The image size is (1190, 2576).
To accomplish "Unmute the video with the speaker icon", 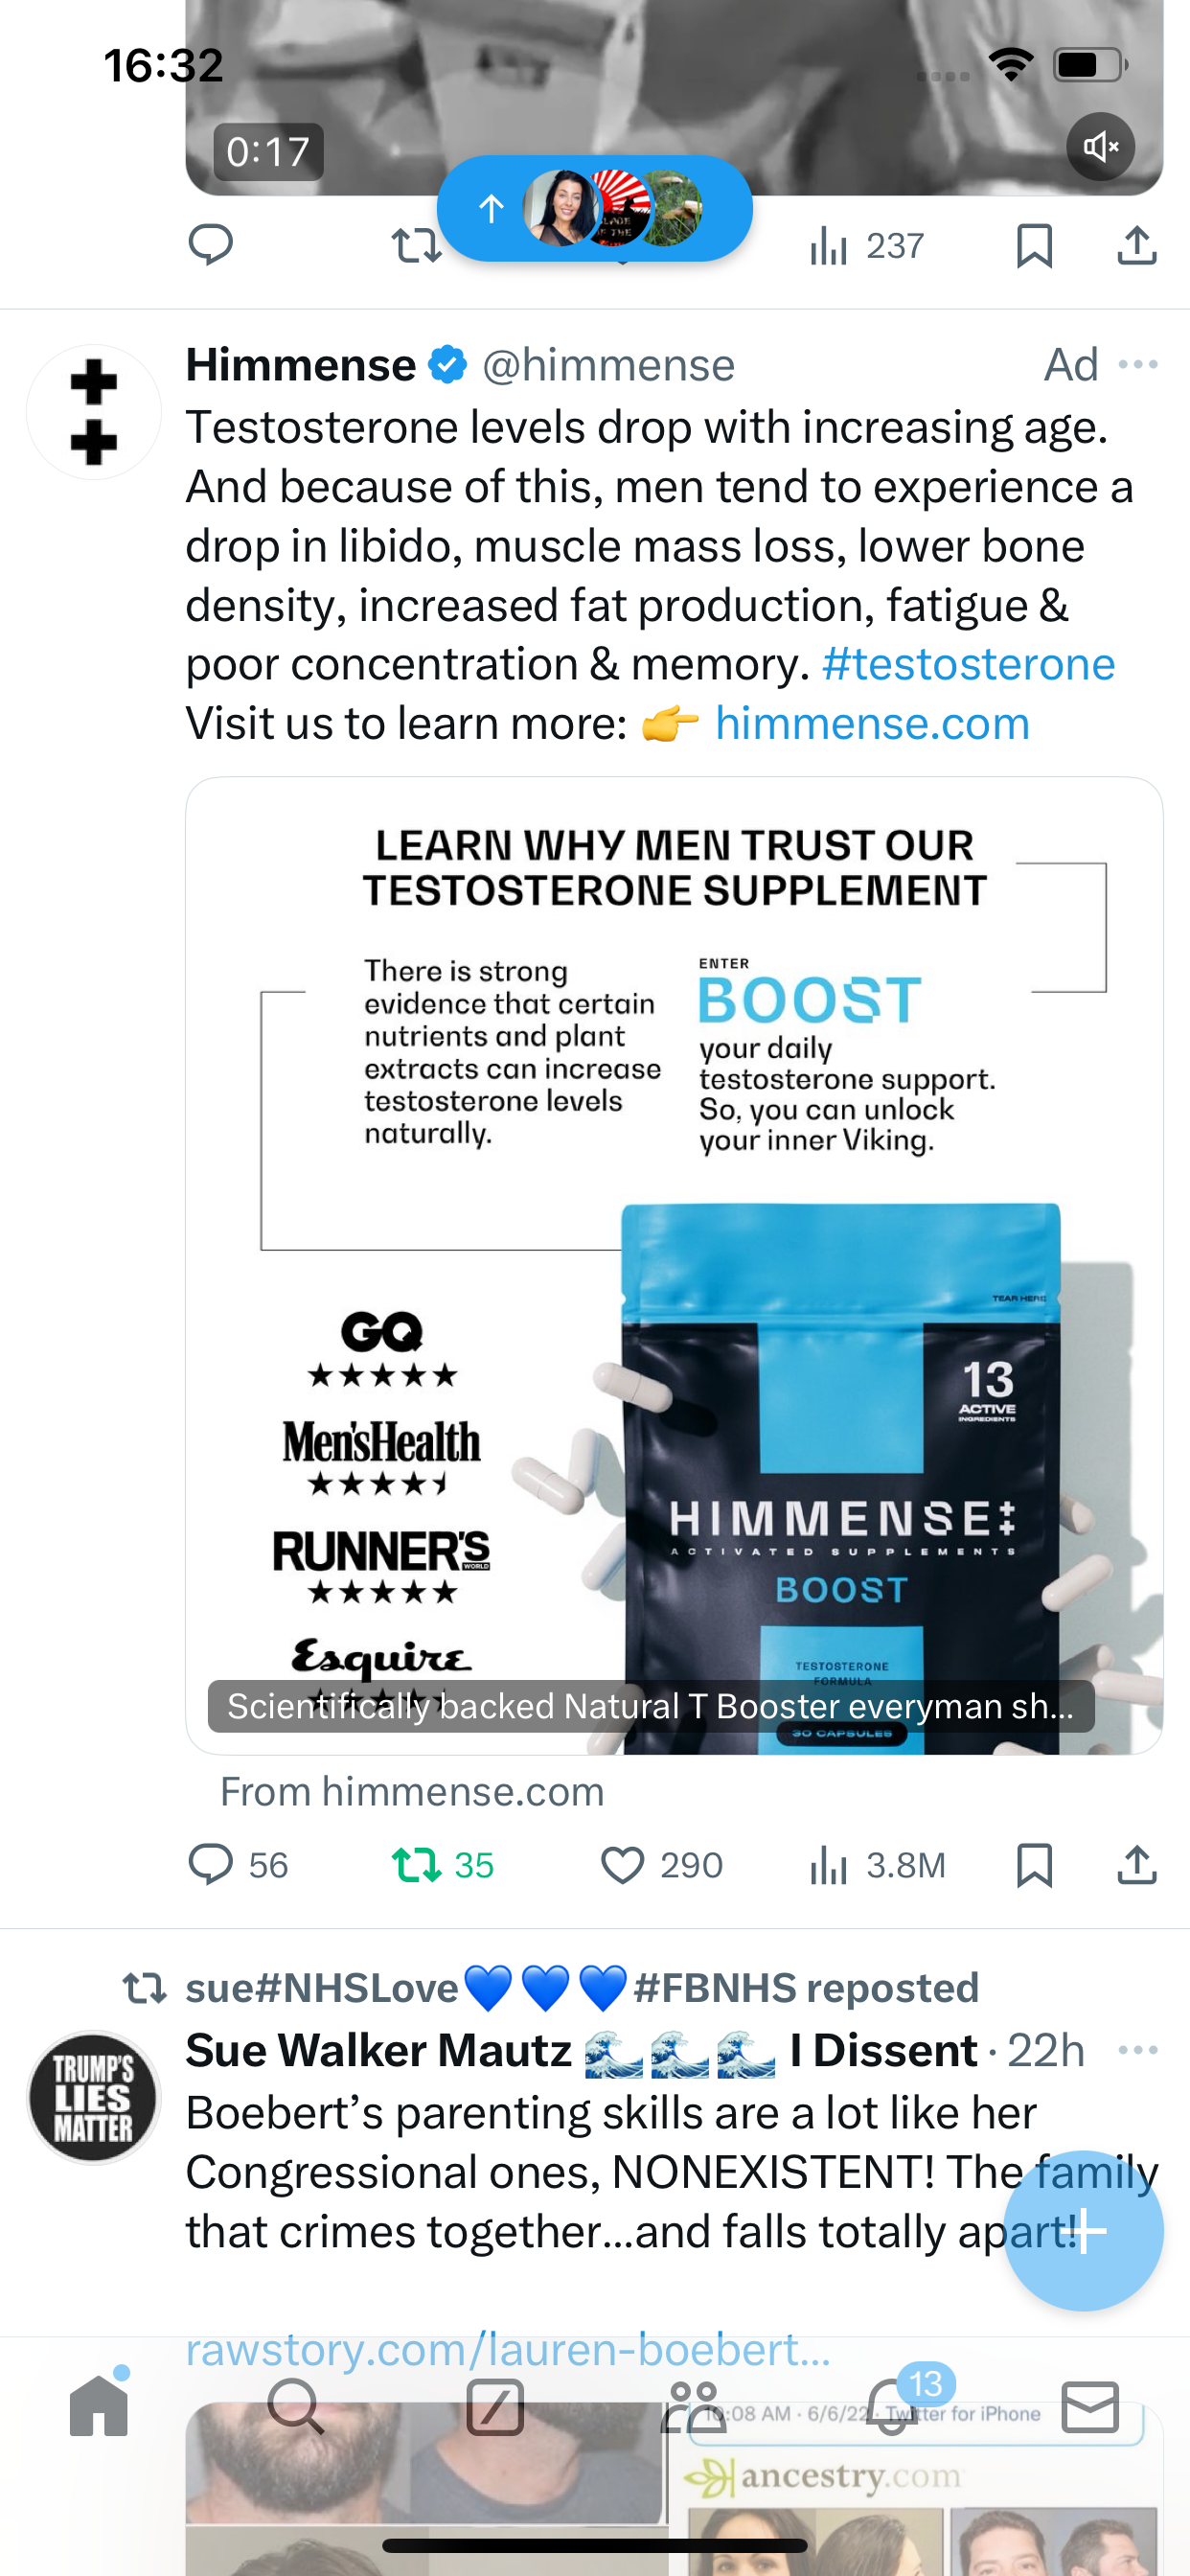I will (x=1100, y=147).
